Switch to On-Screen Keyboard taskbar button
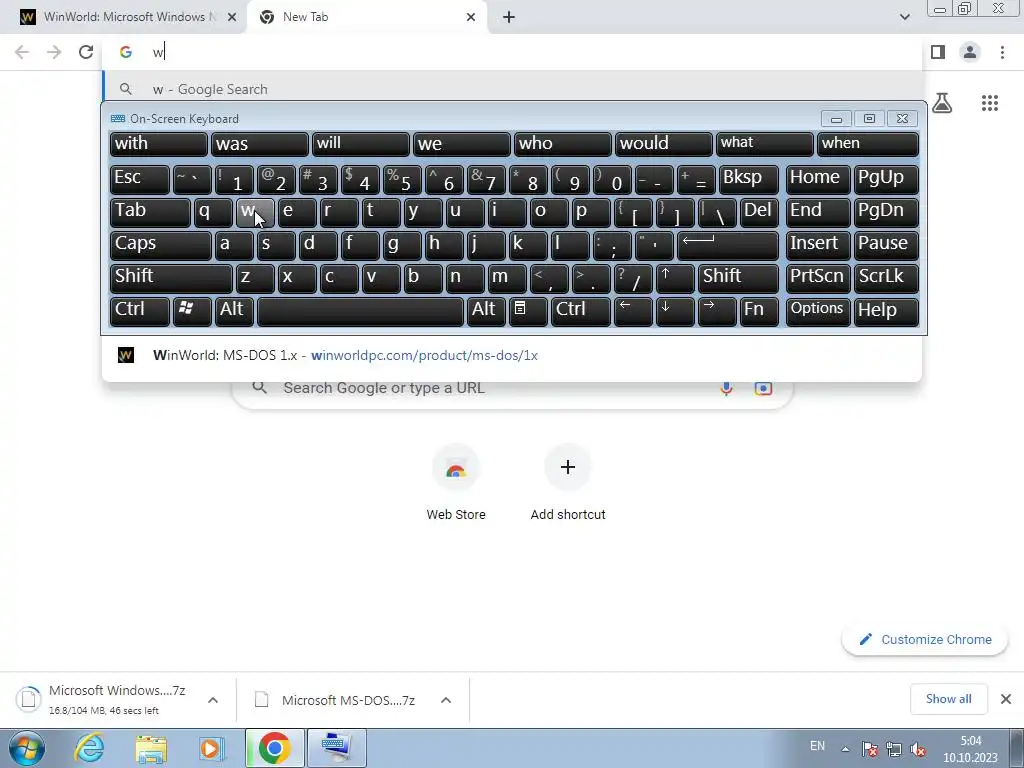The image size is (1024, 768). pos(336,748)
